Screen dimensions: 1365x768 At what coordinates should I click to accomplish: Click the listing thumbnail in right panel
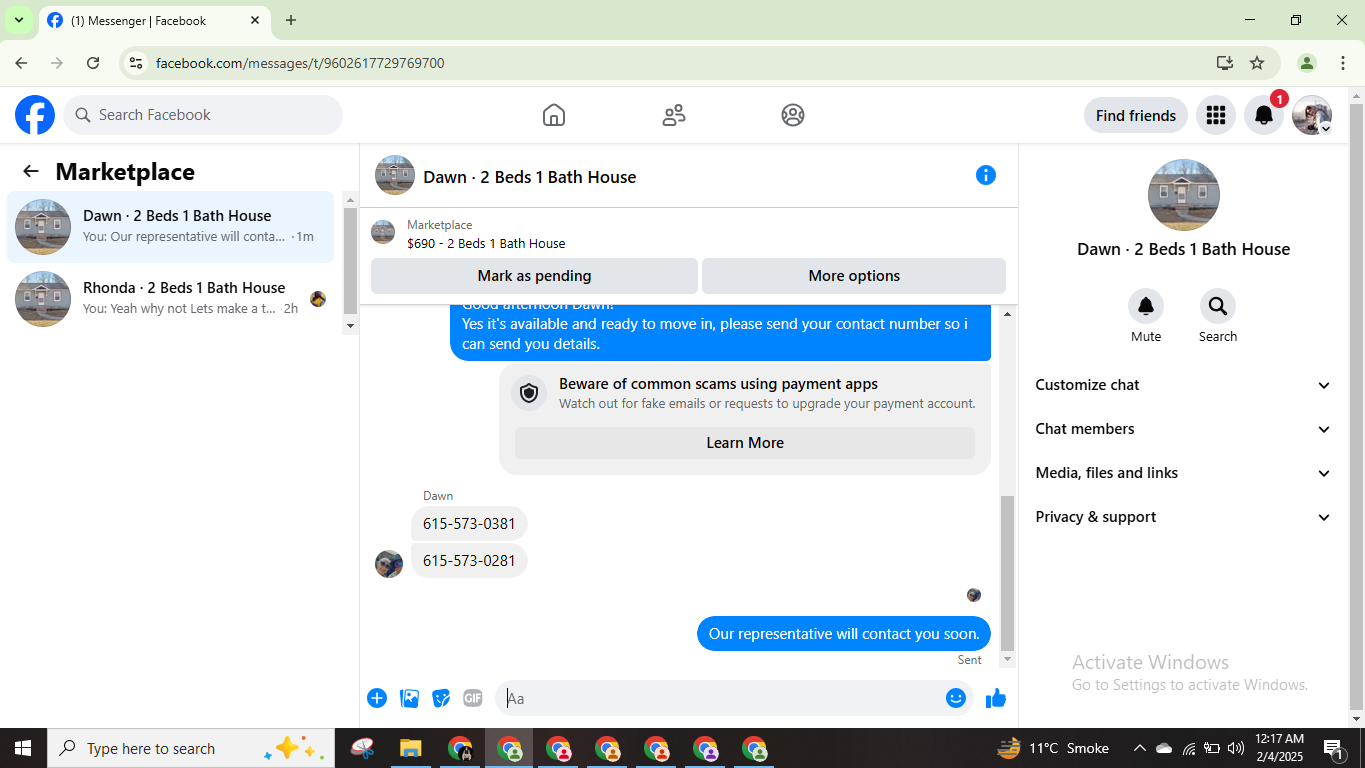[1184, 195]
